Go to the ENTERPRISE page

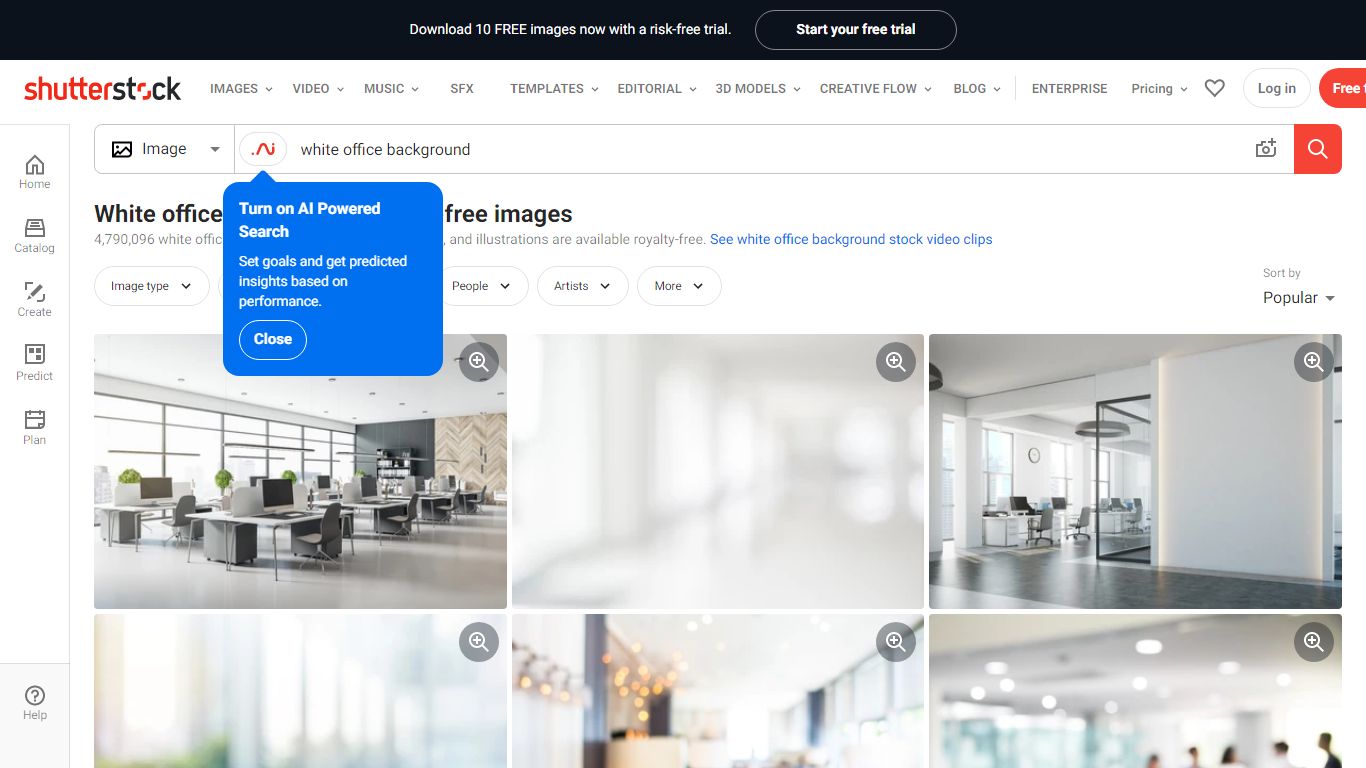(x=1069, y=88)
